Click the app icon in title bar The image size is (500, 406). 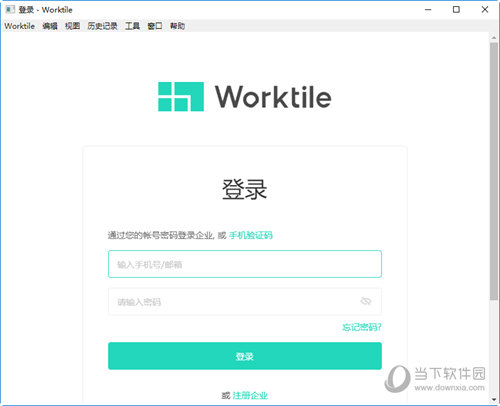(x=10, y=9)
